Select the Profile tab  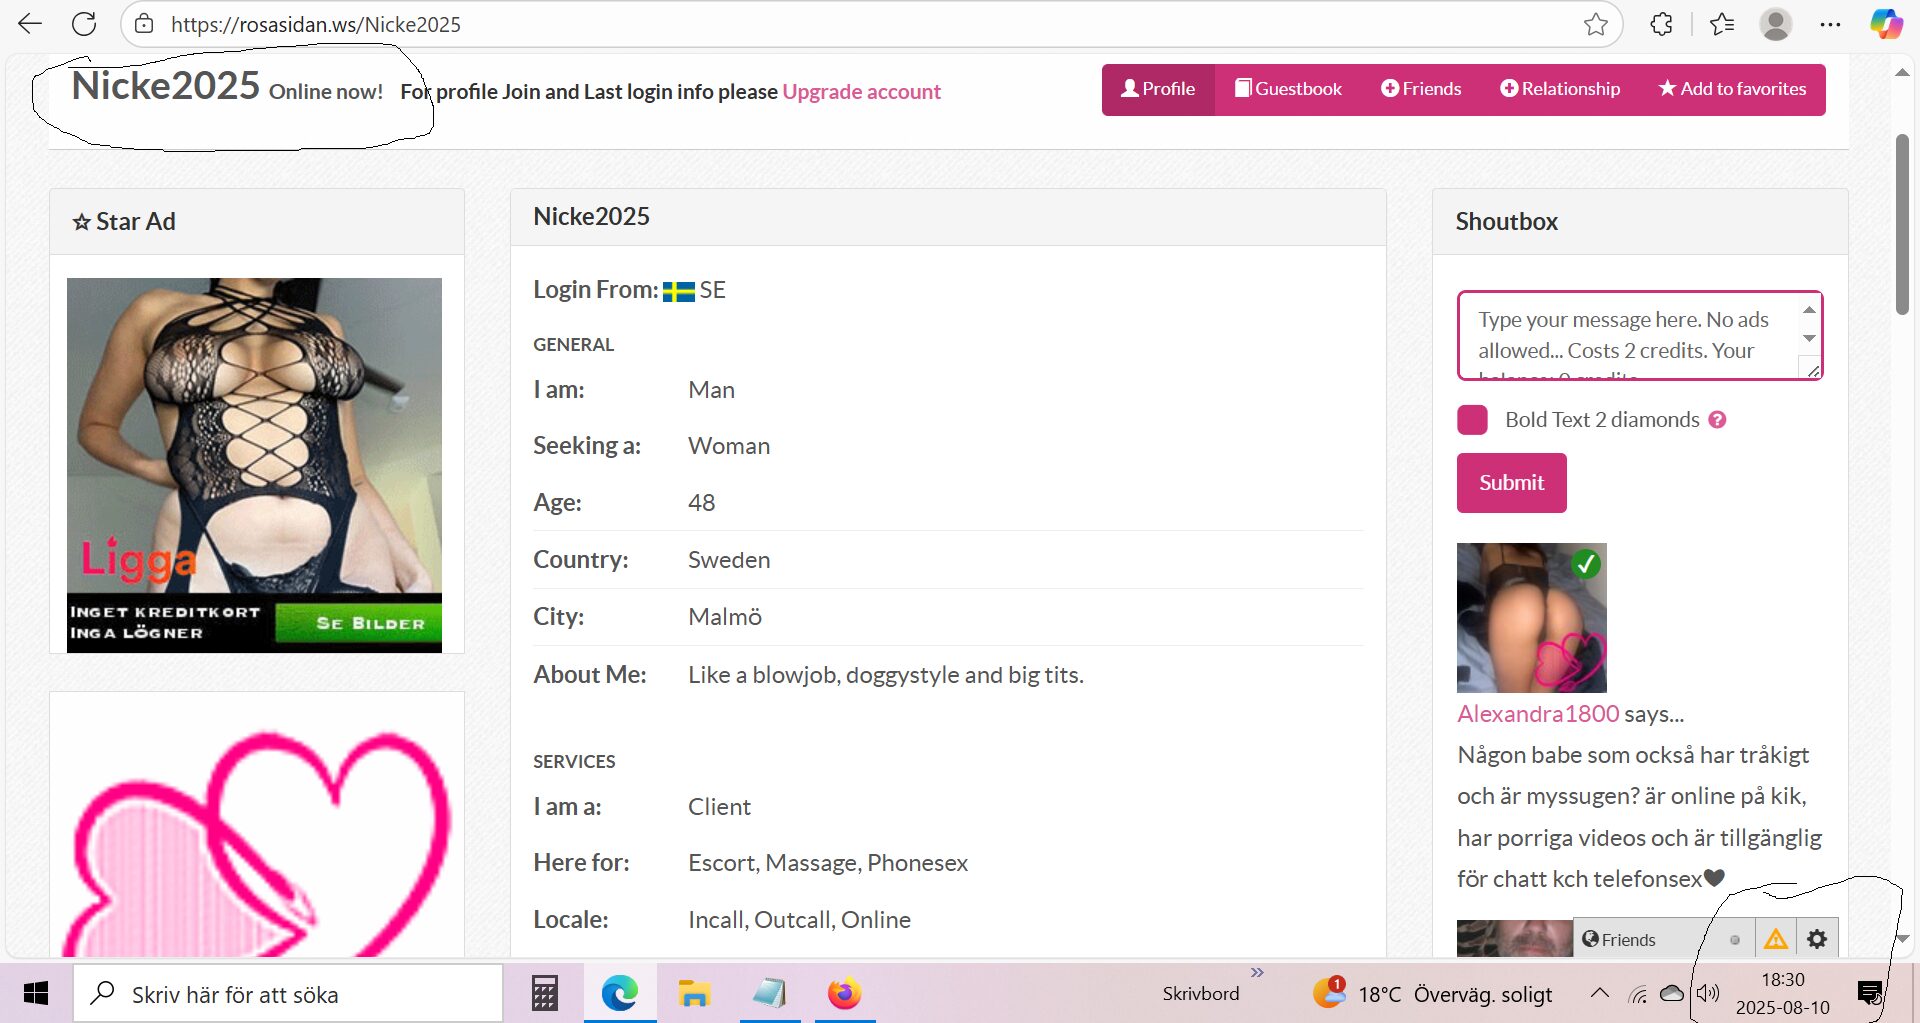(x=1158, y=89)
